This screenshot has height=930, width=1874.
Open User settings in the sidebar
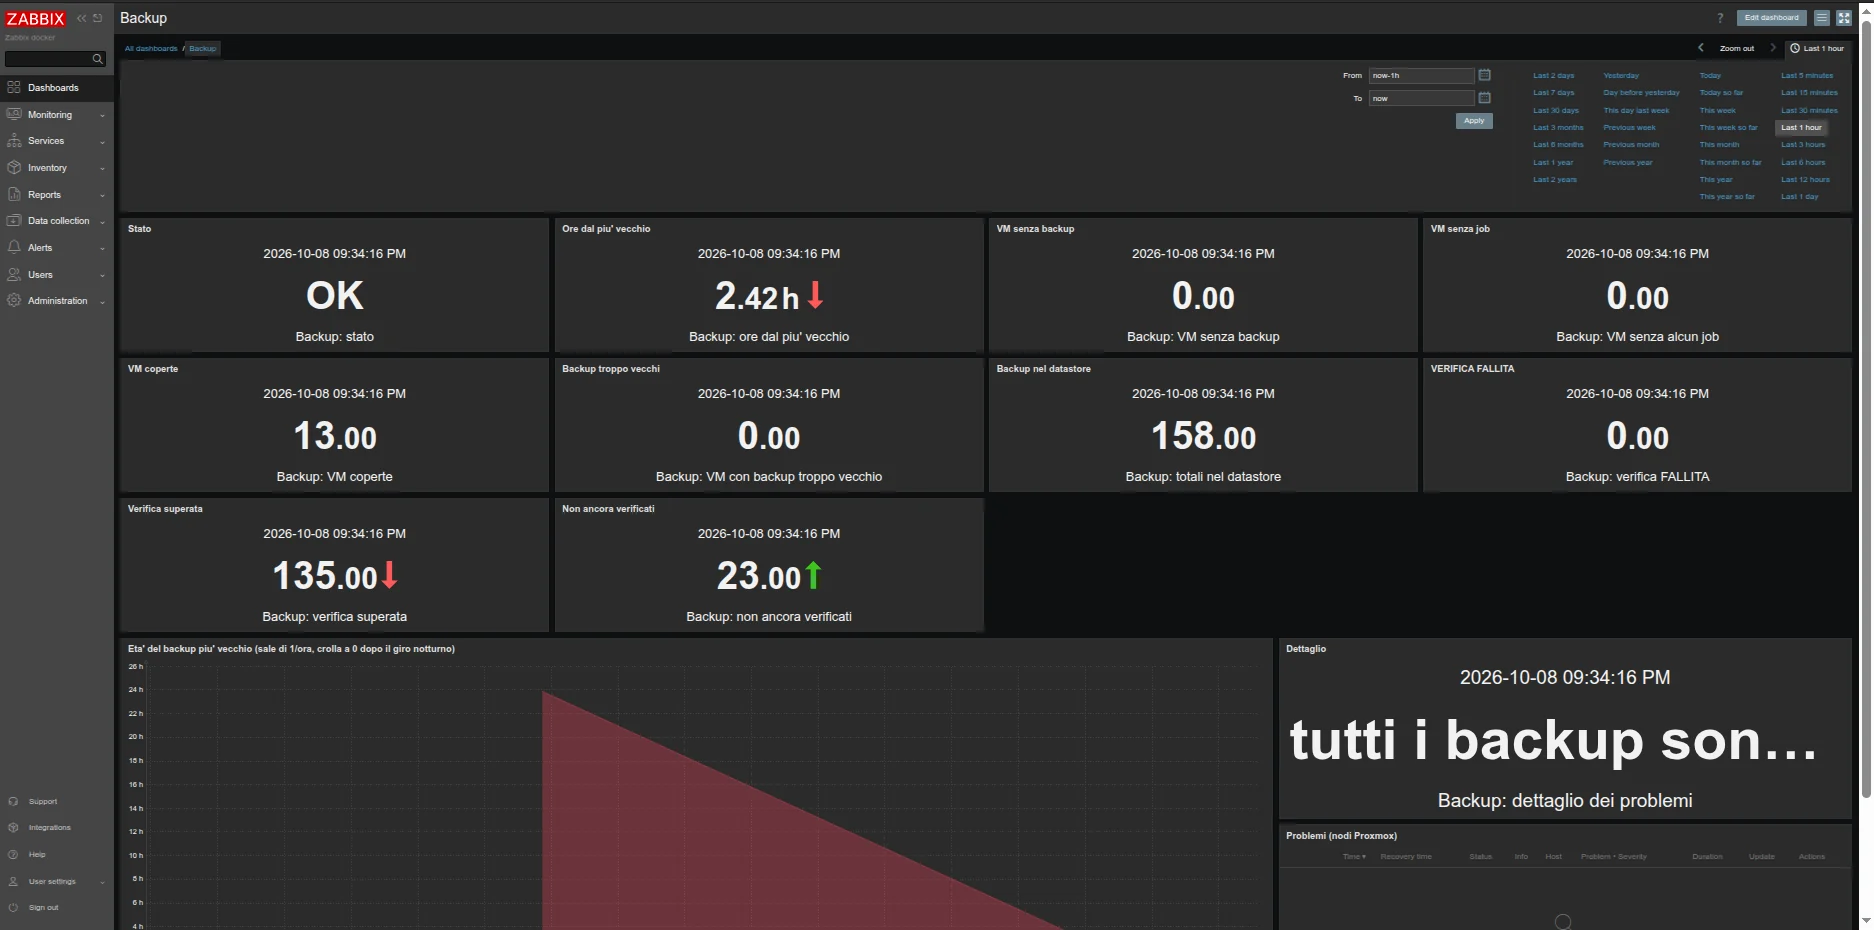[57, 882]
